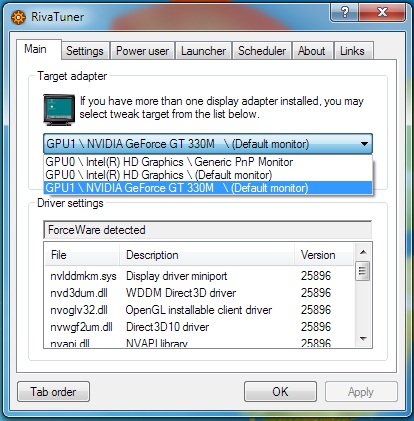Image resolution: width=414 pixels, height=421 pixels.
Task: Click the ForceWare detected status field
Action: click(x=208, y=230)
